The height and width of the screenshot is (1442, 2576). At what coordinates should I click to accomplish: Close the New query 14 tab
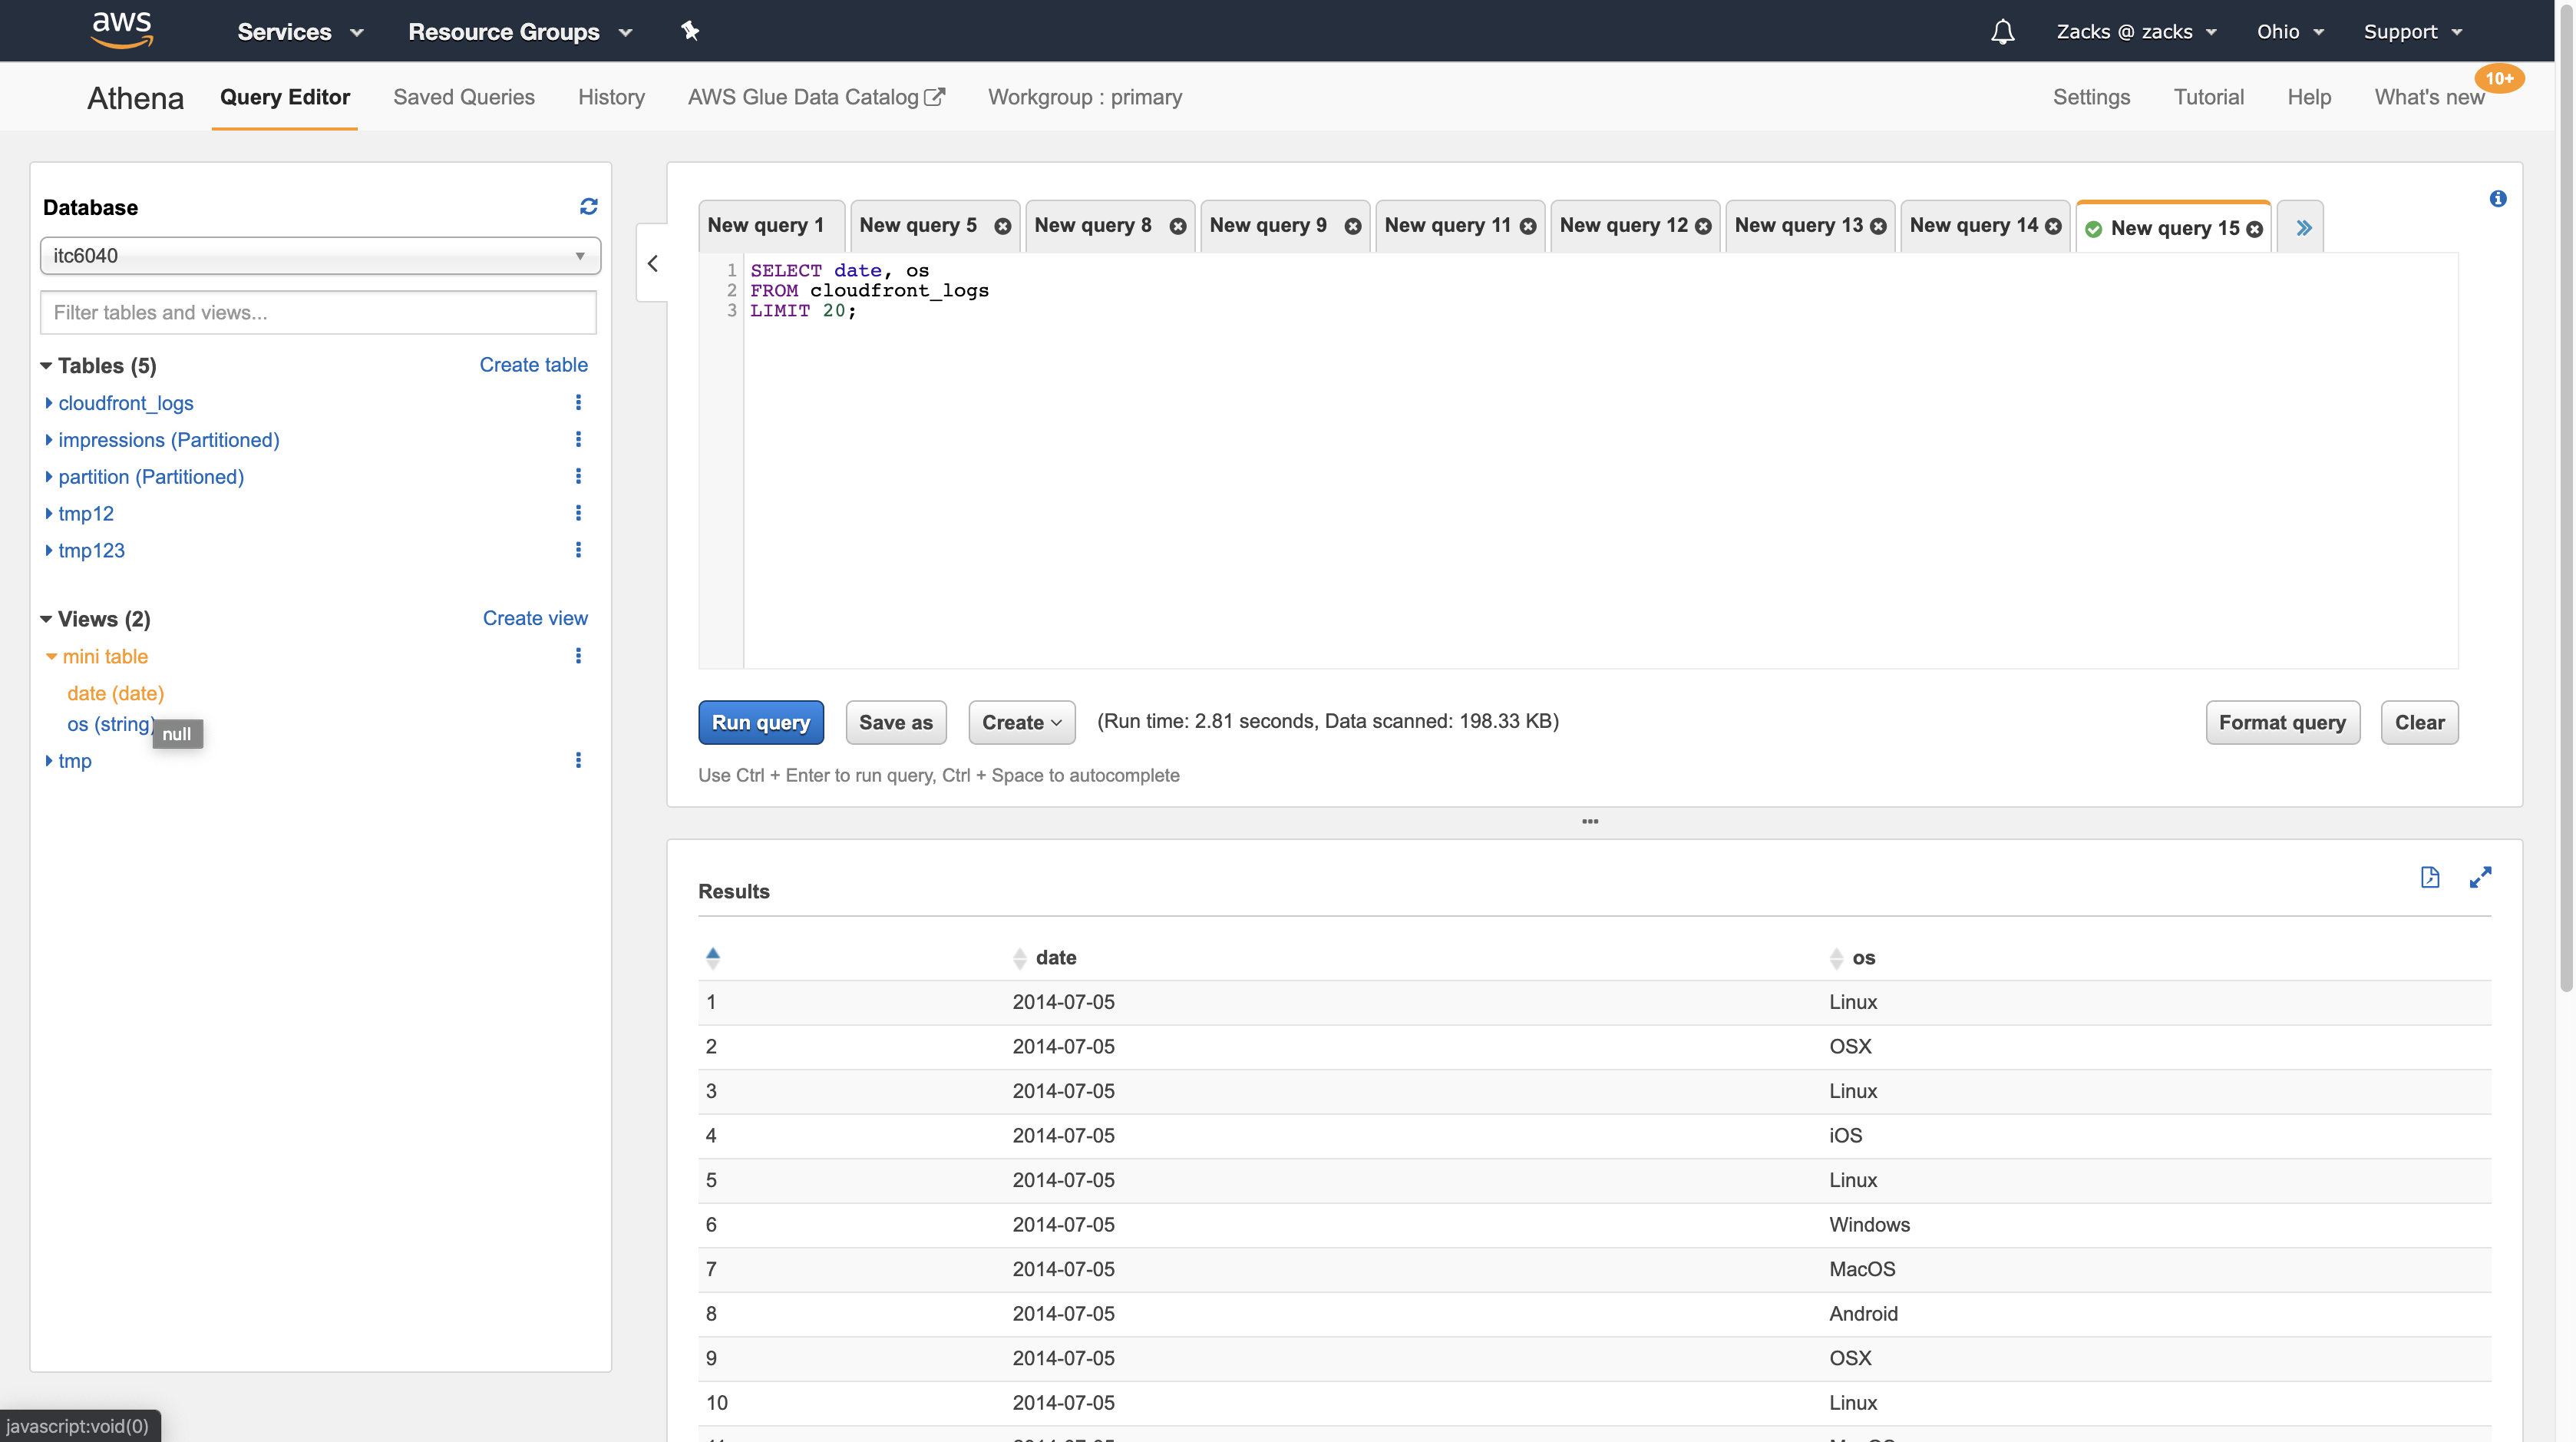(2053, 227)
